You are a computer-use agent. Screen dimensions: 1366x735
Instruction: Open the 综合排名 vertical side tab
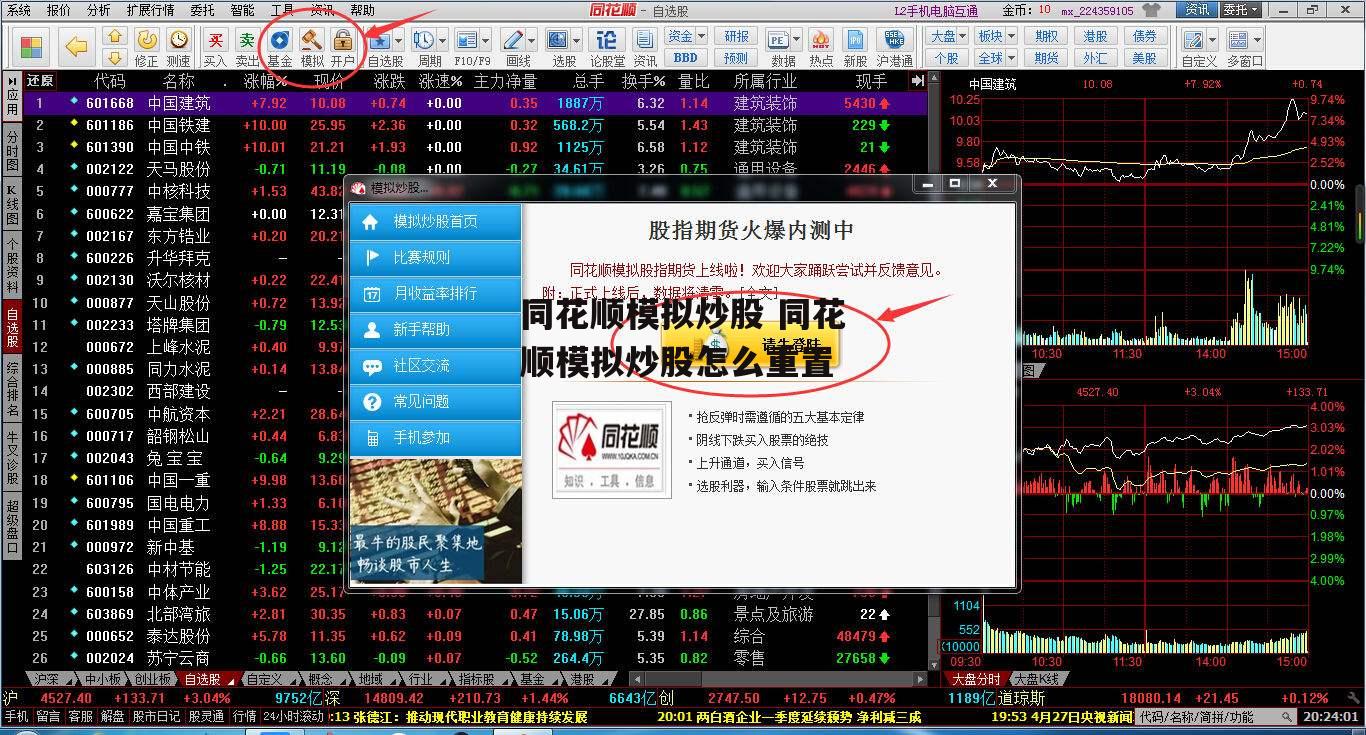[12, 389]
